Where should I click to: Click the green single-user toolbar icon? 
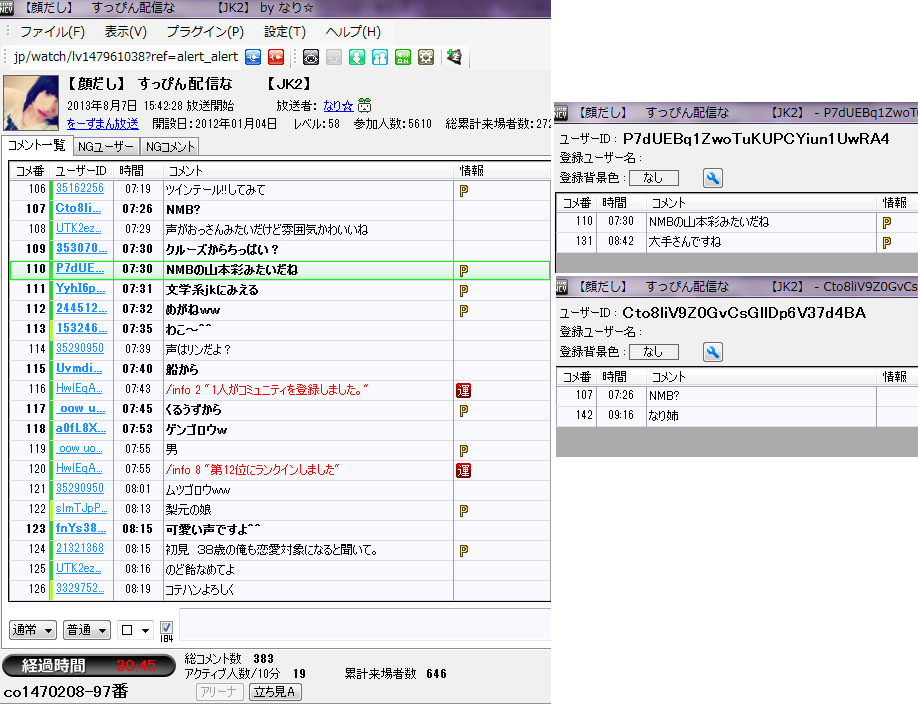[357, 57]
